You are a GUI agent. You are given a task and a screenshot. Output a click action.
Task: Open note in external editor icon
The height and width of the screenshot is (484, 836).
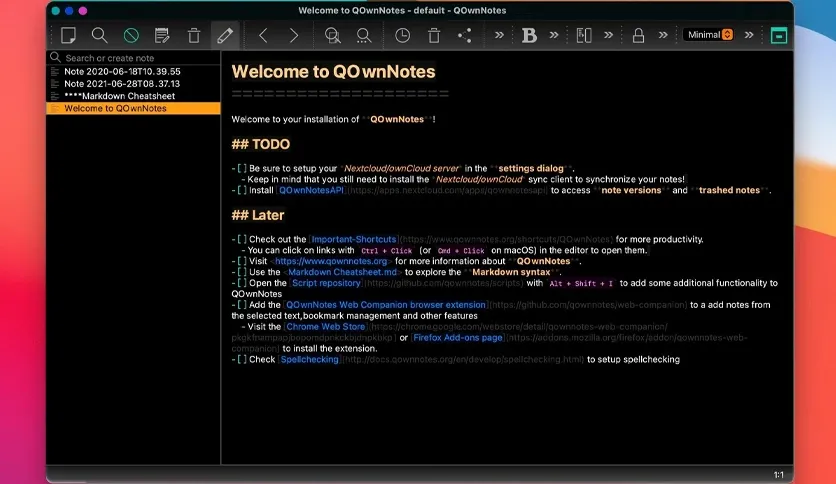(162, 35)
